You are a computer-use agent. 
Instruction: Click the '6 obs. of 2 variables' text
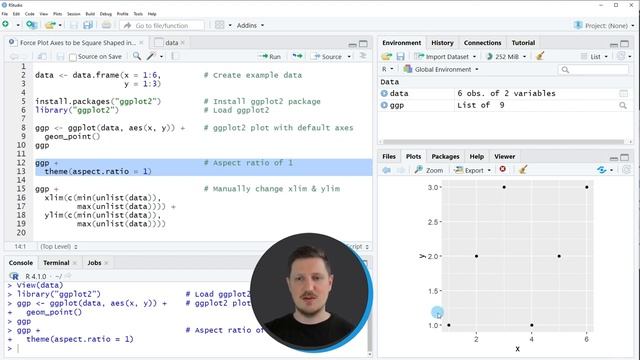(x=506, y=93)
